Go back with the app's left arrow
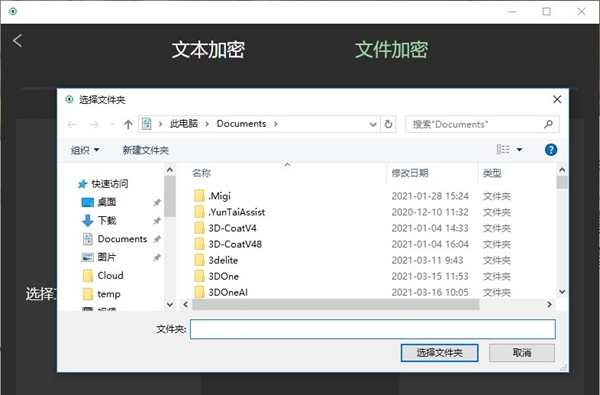600x395 pixels. pos(17,41)
